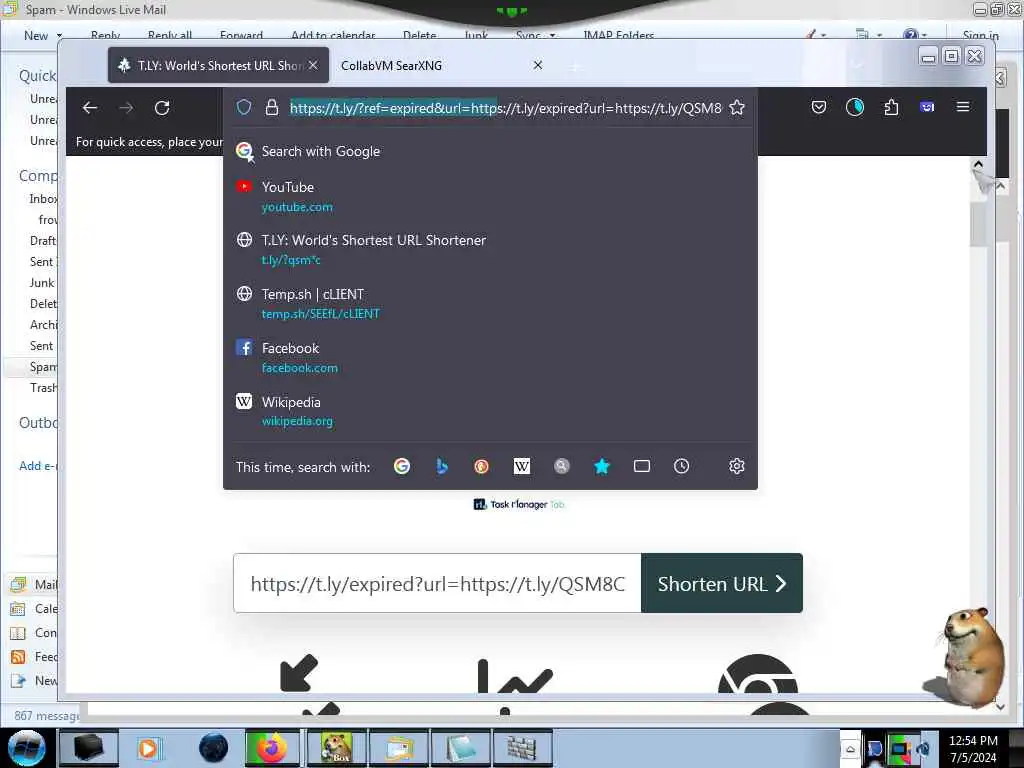Search bookmarks with the blue star icon
Image resolution: width=1024 pixels, height=768 pixels.
[x=602, y=466]
